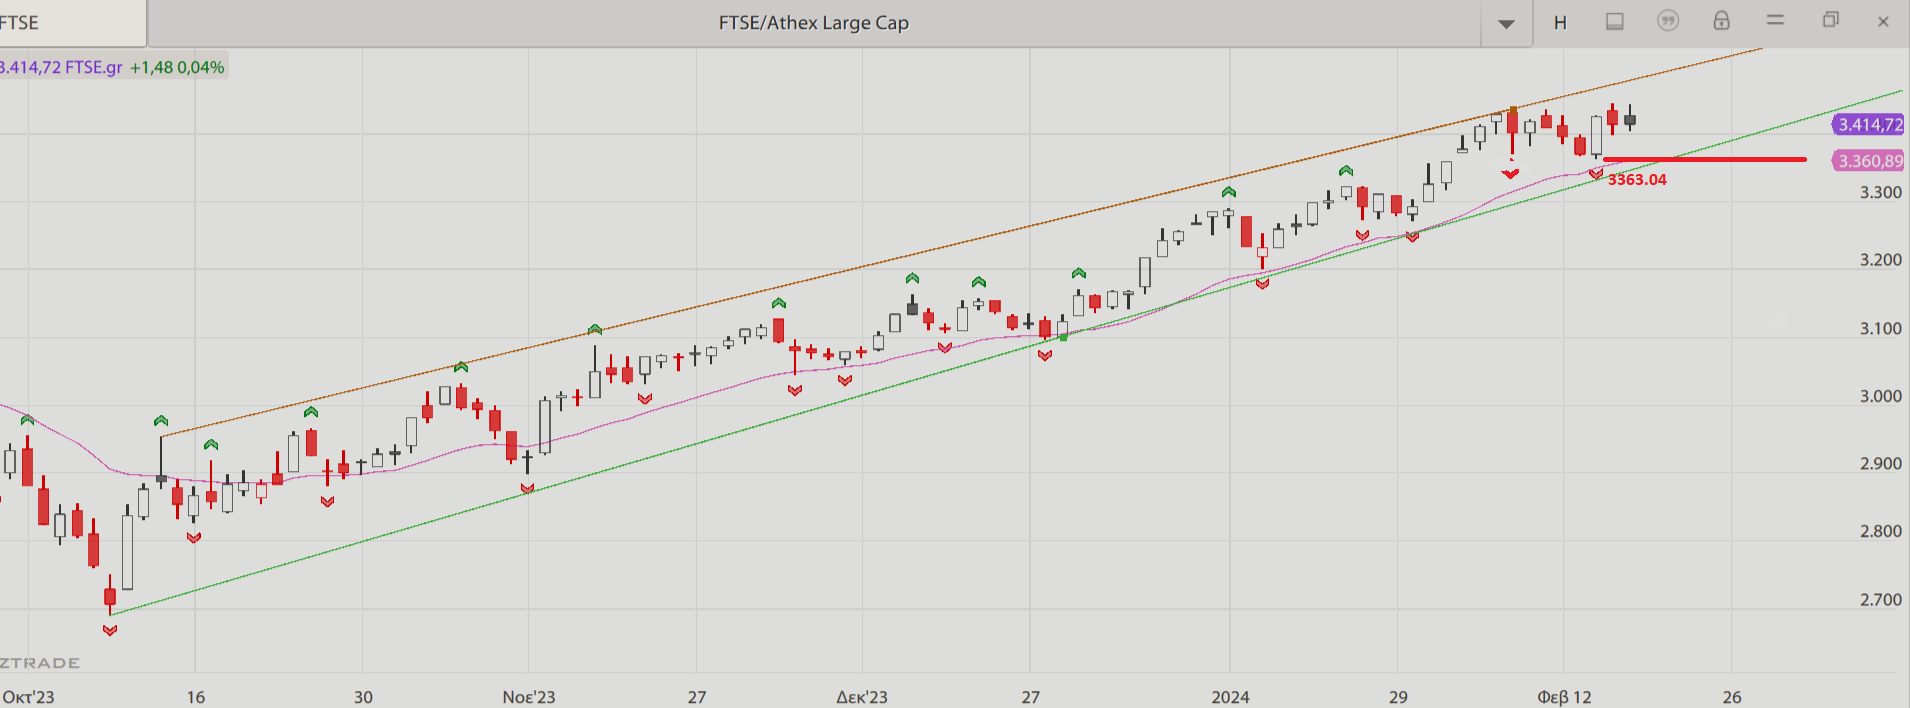Open the quote comments icon
1910x708 pixels.
click(x=1668, y=21)
